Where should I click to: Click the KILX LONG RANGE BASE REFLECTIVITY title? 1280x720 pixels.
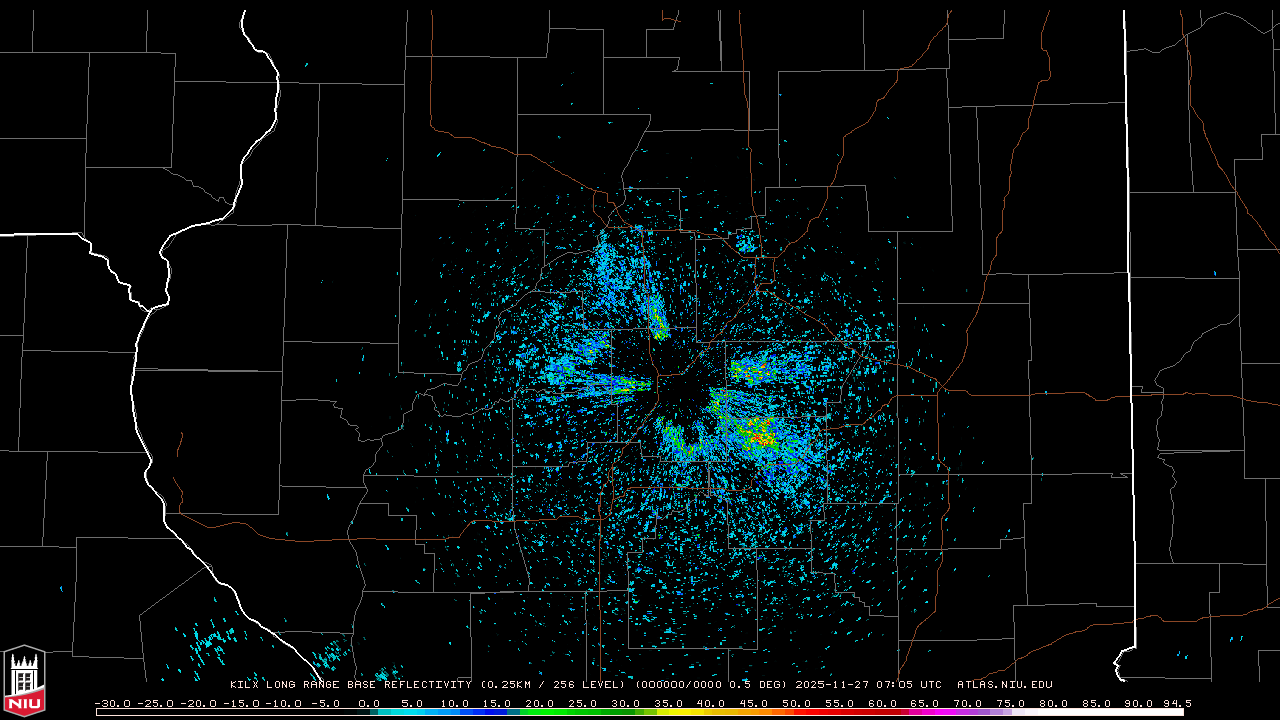click(351, 685)
